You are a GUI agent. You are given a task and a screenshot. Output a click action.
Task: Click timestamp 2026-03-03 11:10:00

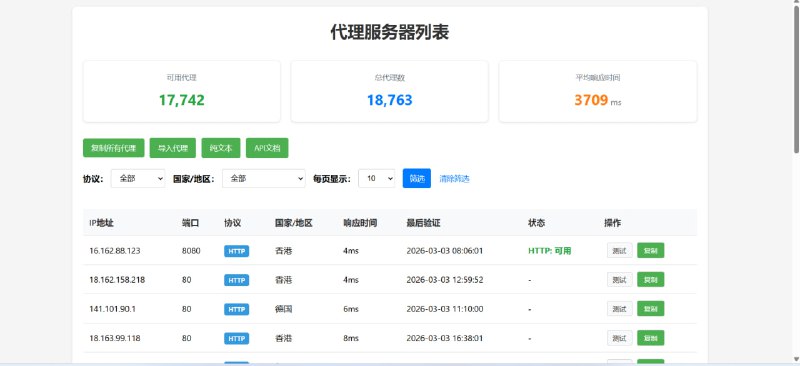click(x=445, y=309)
